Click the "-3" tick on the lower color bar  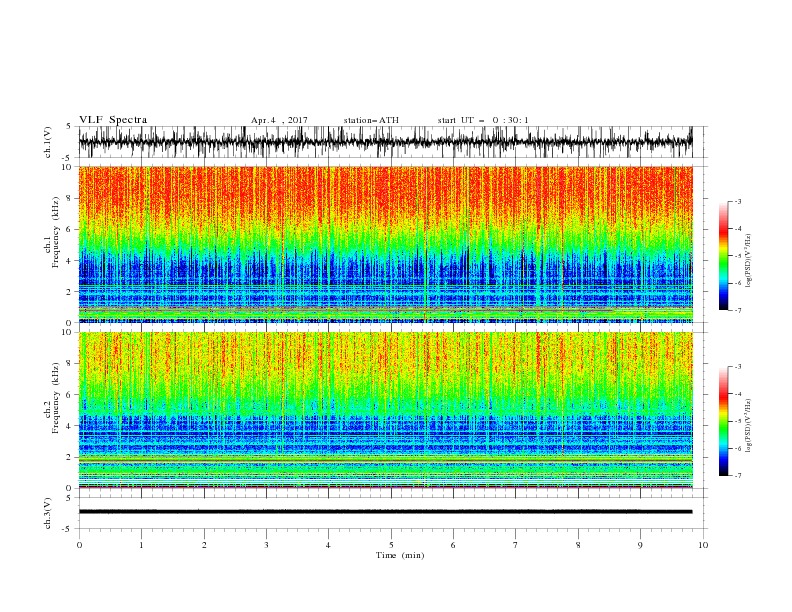coord(737,367)
